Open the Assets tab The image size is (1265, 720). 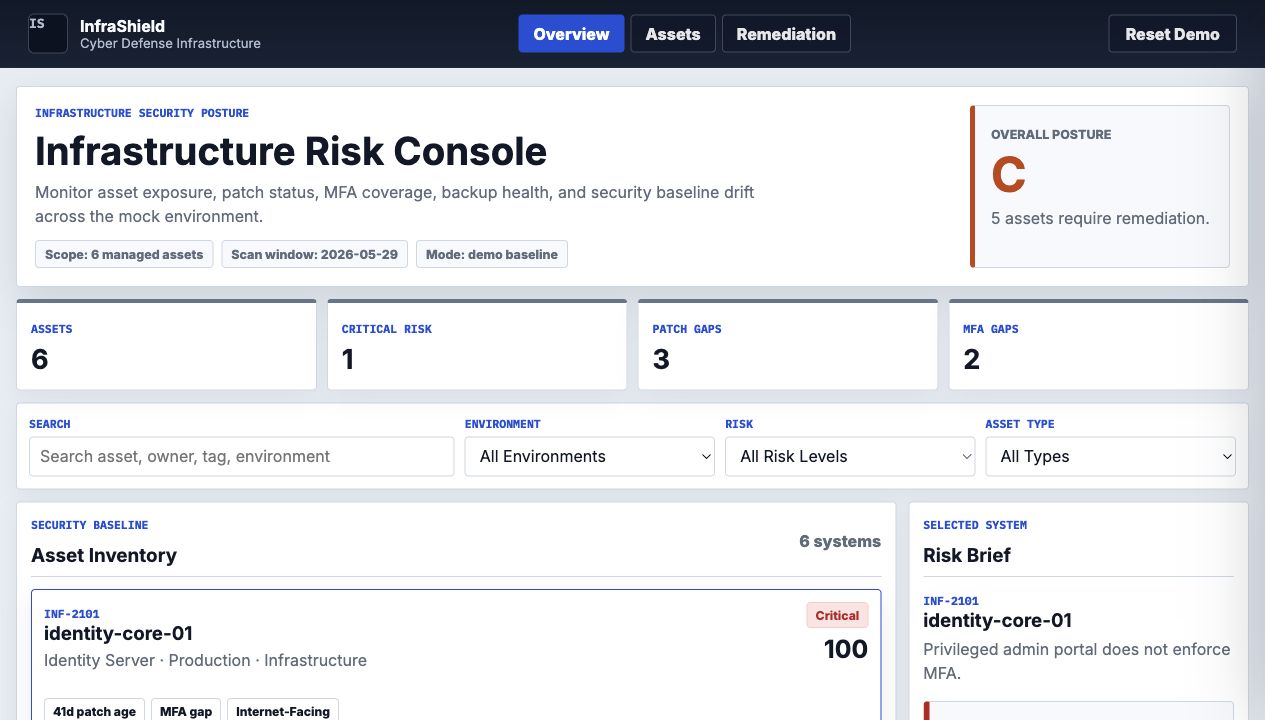[x=673, y=34]
